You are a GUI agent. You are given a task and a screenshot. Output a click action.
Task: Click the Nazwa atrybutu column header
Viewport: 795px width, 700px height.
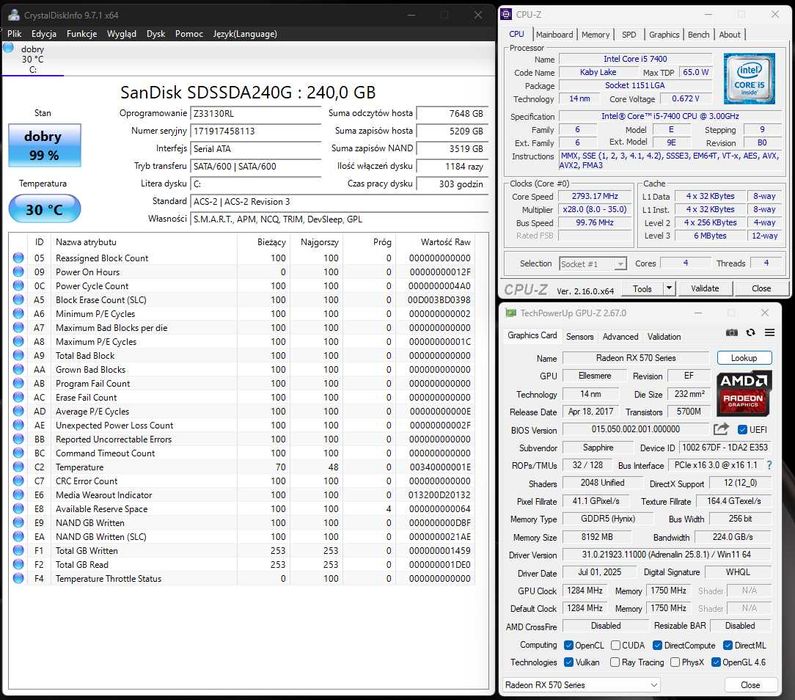click(x=86, y=242)
